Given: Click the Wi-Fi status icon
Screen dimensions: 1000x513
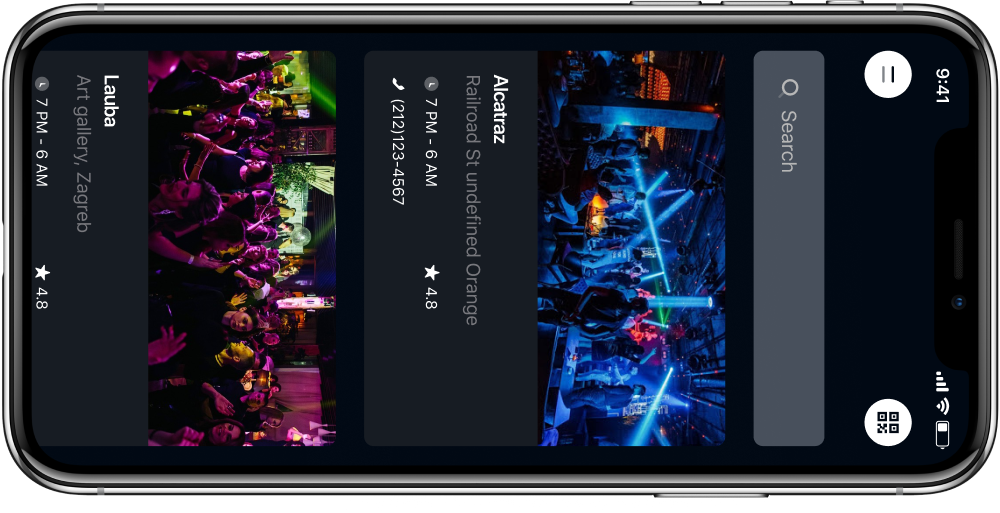Looking at the screenshot, I should coord(943,406).
